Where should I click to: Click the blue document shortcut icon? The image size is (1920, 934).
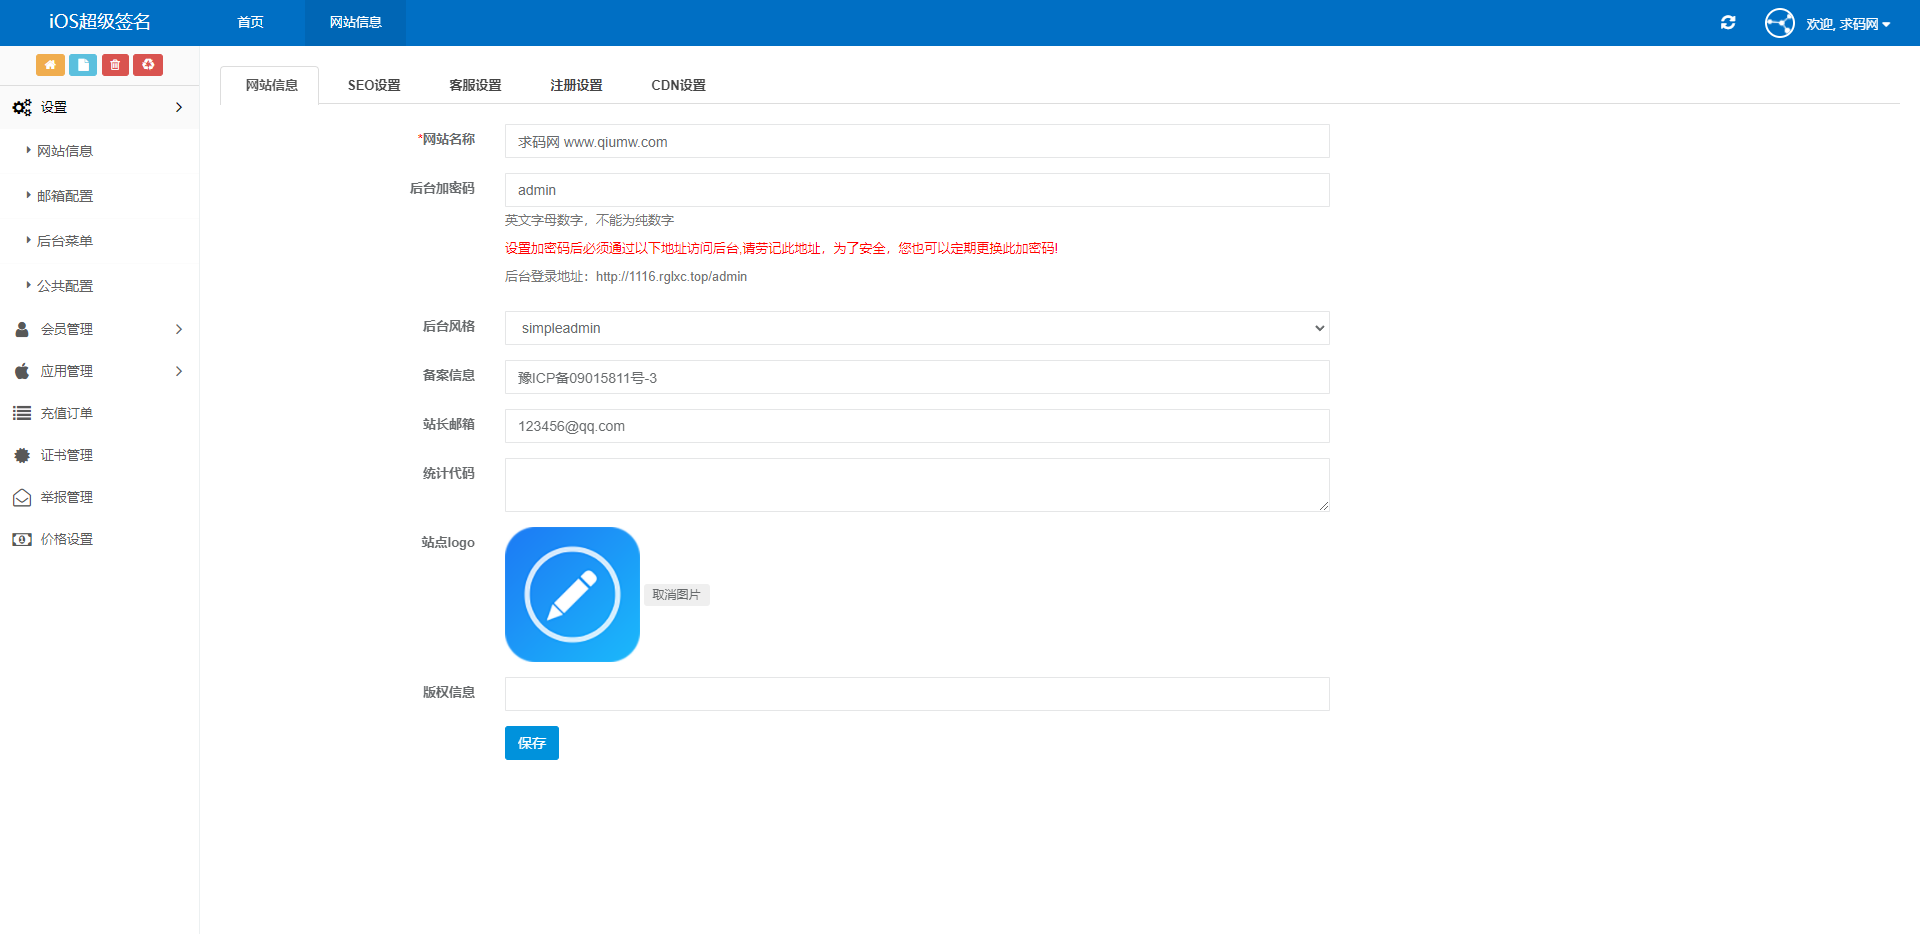coord(83,65)
